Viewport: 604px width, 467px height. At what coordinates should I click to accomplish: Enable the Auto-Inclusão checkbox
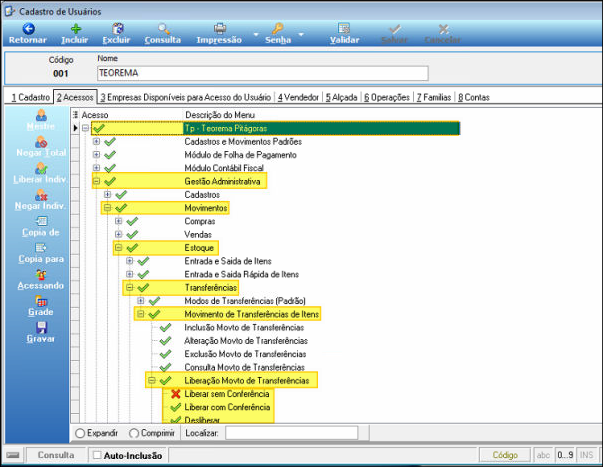click(97, 455)
